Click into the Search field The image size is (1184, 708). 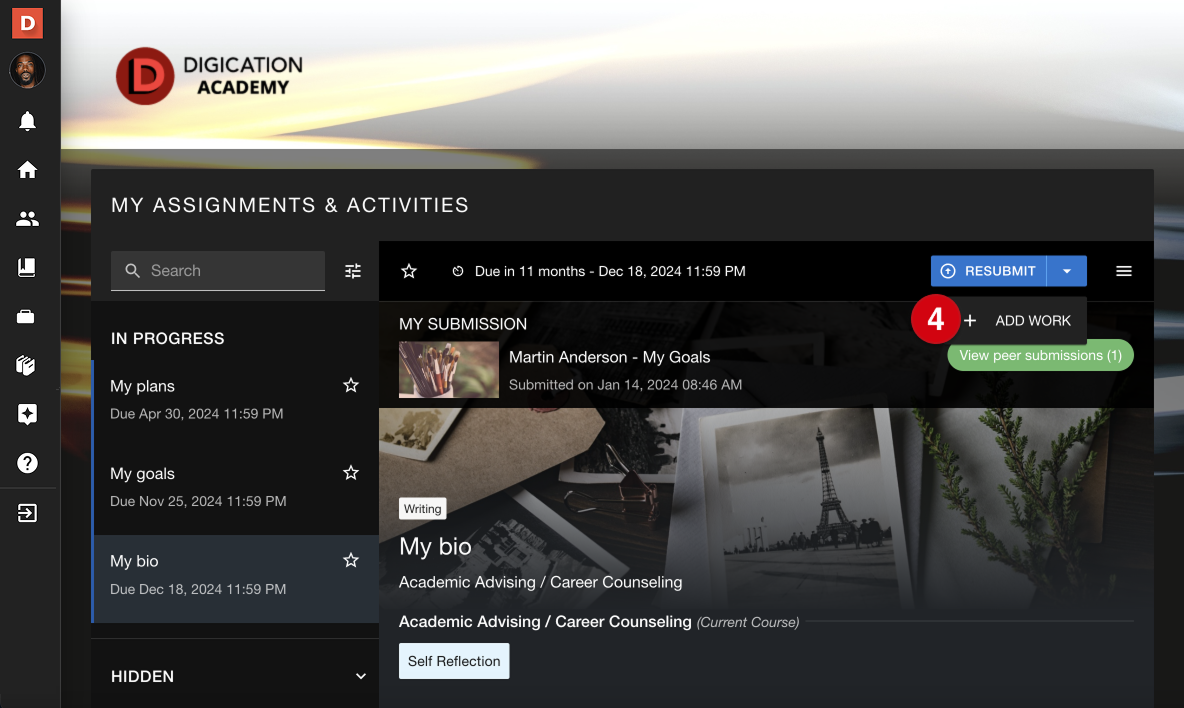[x=218, y=271]
